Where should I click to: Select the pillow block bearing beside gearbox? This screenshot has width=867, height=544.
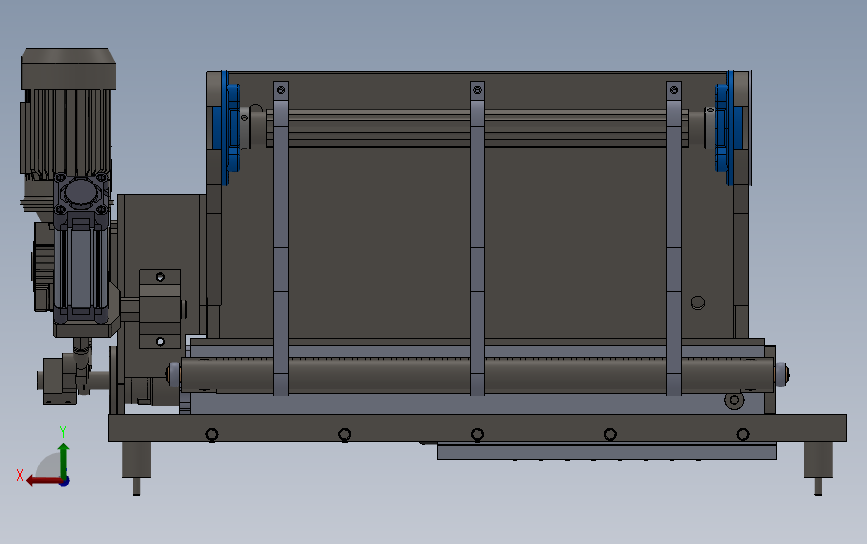[x=160, y=309]
